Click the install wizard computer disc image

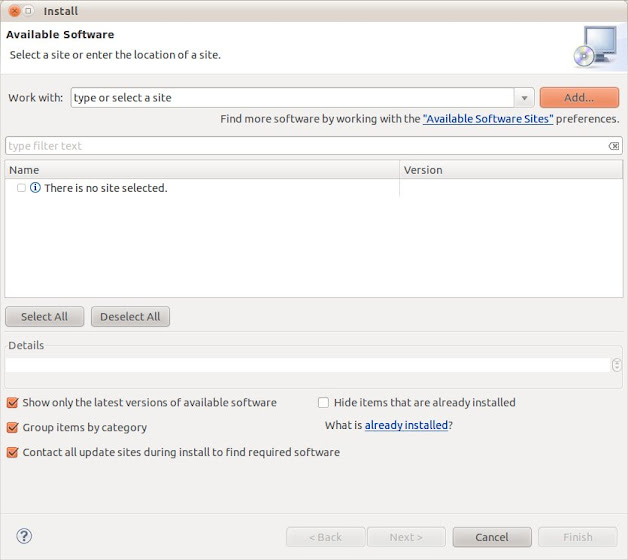click(x=596, y=46)
